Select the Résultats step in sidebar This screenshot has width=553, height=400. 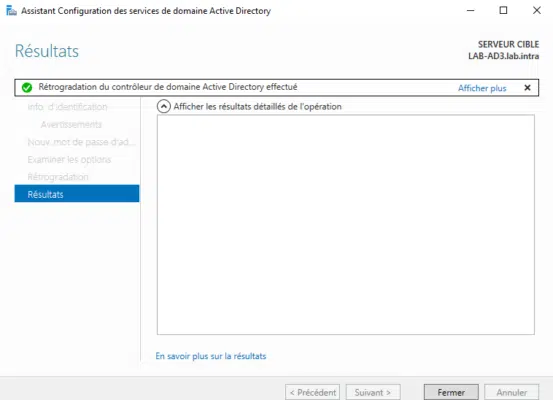(77, 194)
